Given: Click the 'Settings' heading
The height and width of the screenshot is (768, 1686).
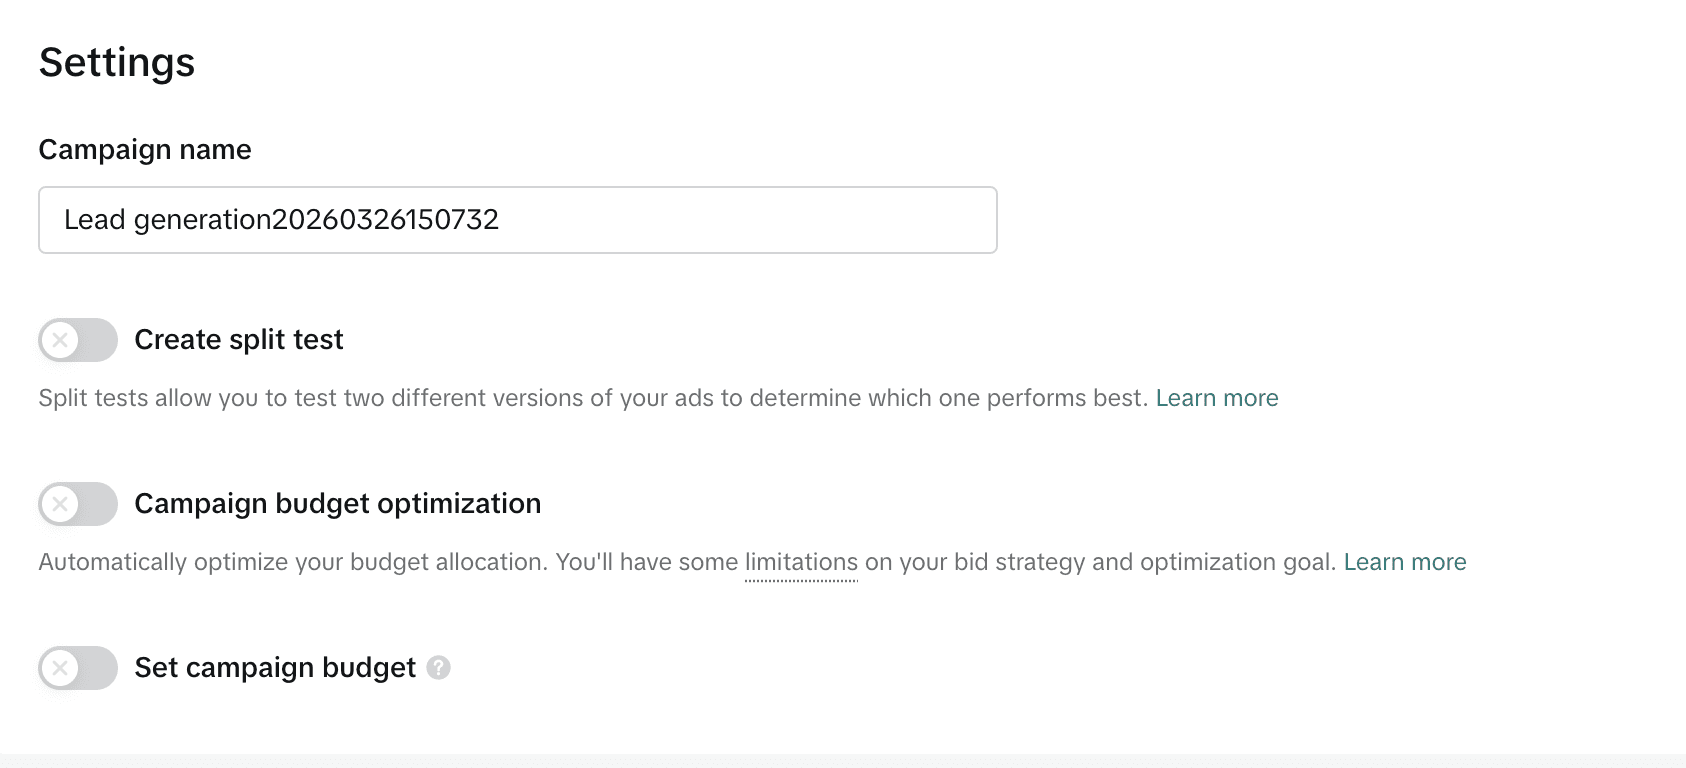Looking at the screenshot, I should click(117, 62).
